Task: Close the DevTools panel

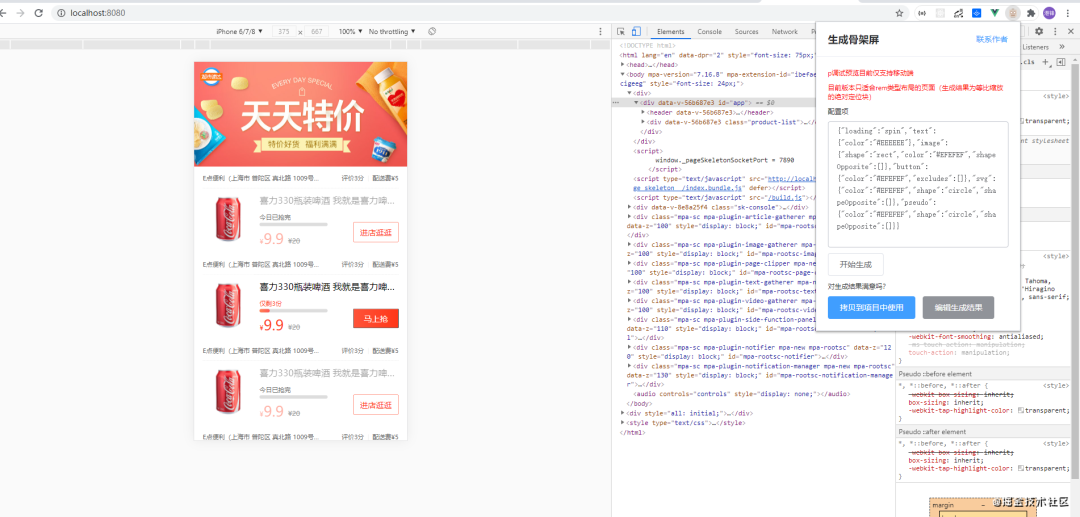Action: pyautogui.click(x=1071, y=32)
